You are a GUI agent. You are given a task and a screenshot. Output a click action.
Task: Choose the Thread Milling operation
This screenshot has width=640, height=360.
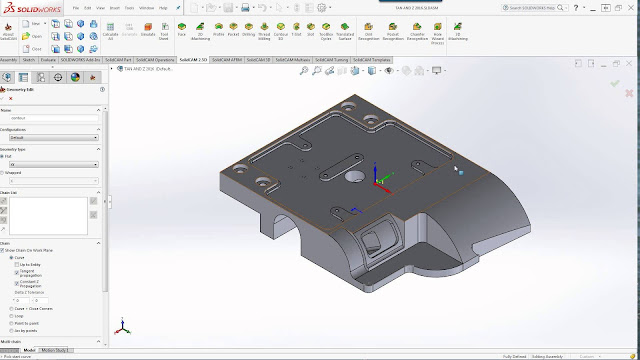[264, 31]
